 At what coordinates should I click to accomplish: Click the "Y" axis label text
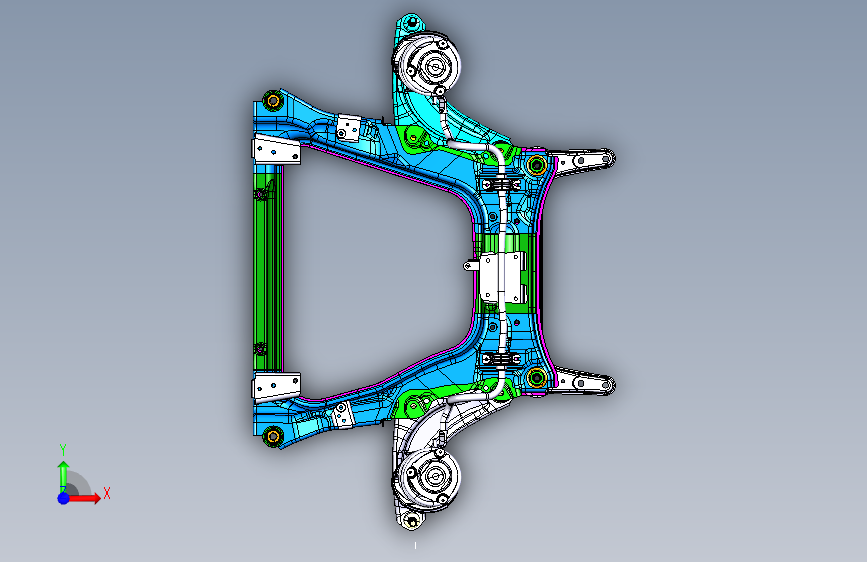(63, 450)
